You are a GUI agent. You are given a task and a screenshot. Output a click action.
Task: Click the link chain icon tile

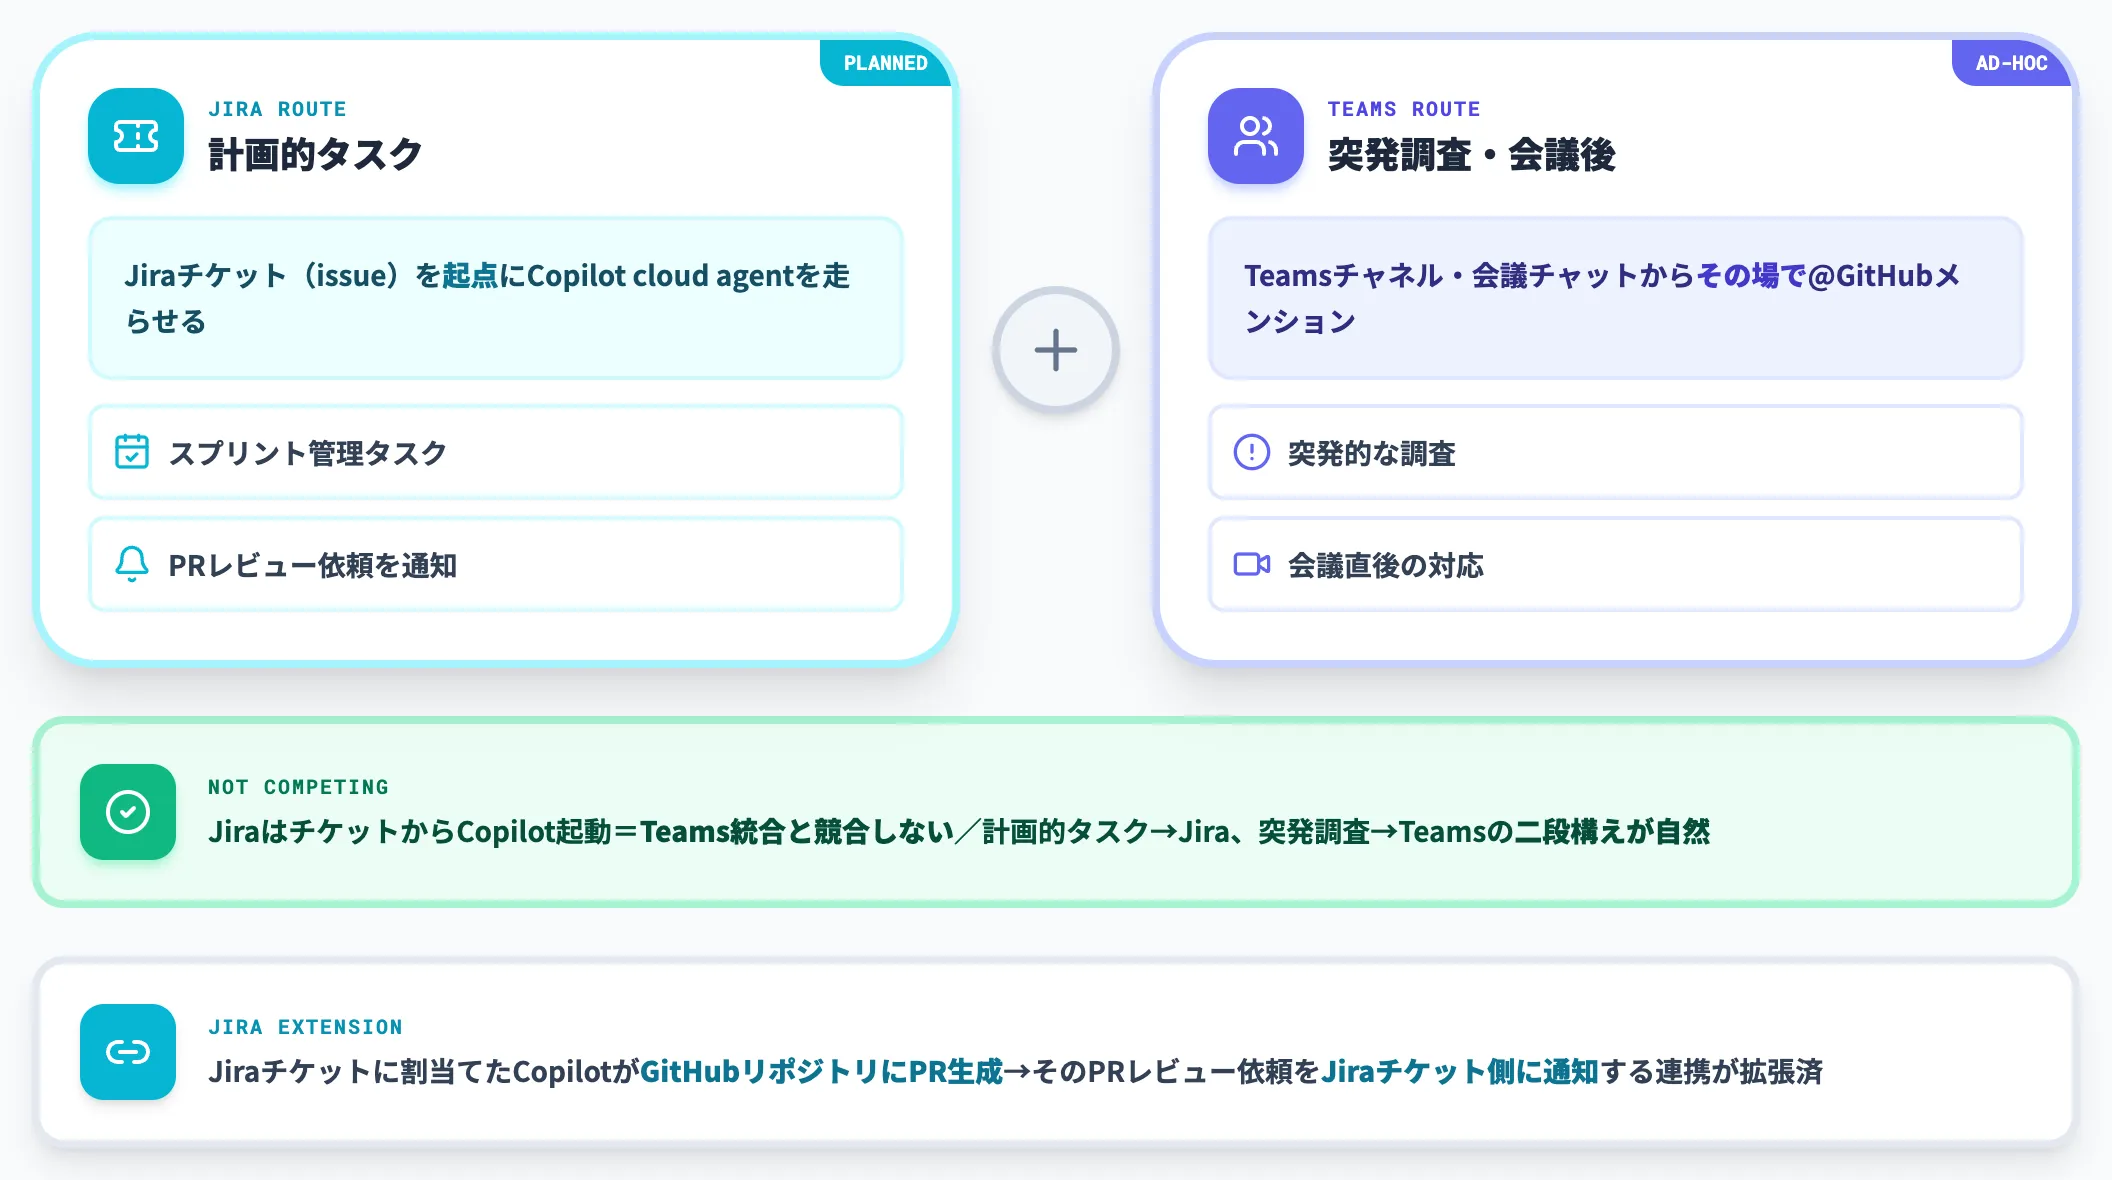click(128, 1052)
